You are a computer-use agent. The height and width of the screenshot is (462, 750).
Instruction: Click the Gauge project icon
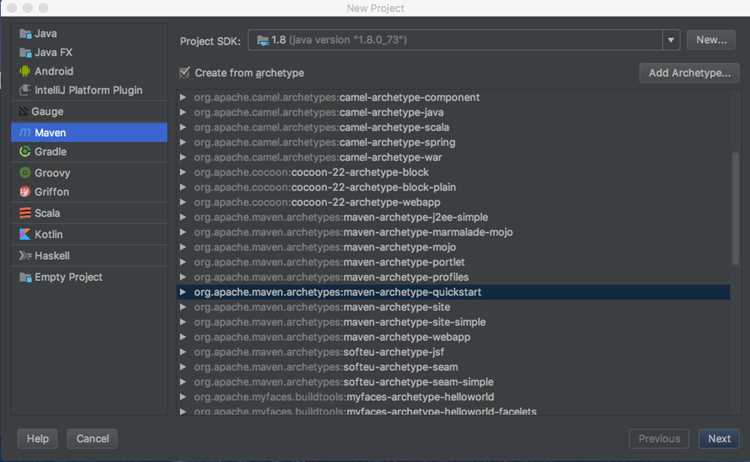(23, 111)
